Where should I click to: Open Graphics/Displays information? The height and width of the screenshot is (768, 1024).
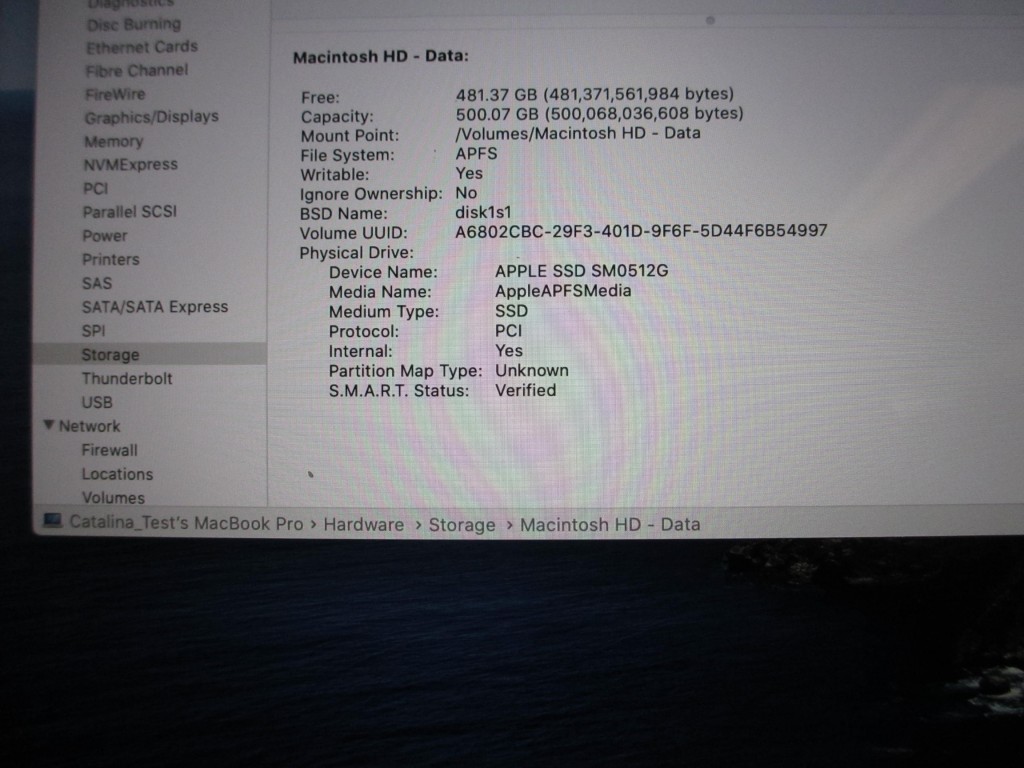152,118
